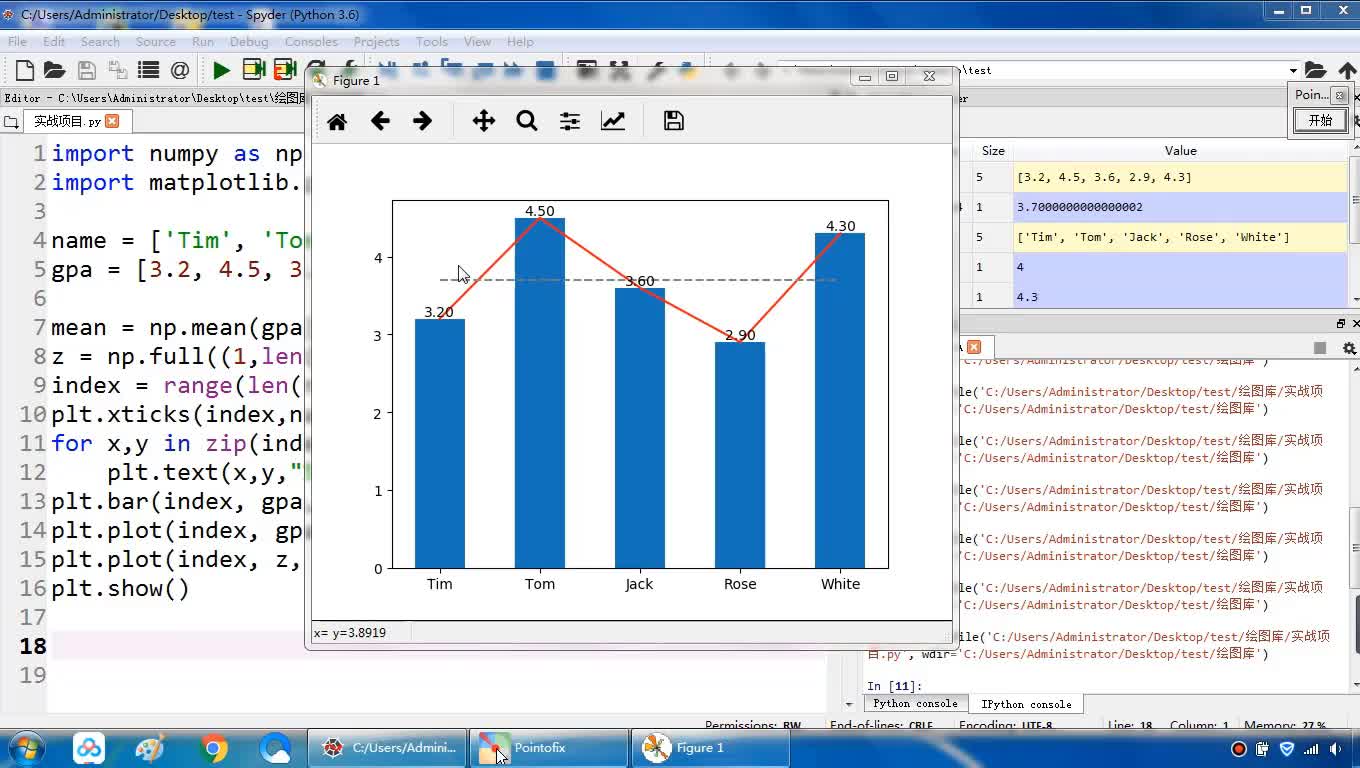Open the editor tab browse list button

click(11, 122)
